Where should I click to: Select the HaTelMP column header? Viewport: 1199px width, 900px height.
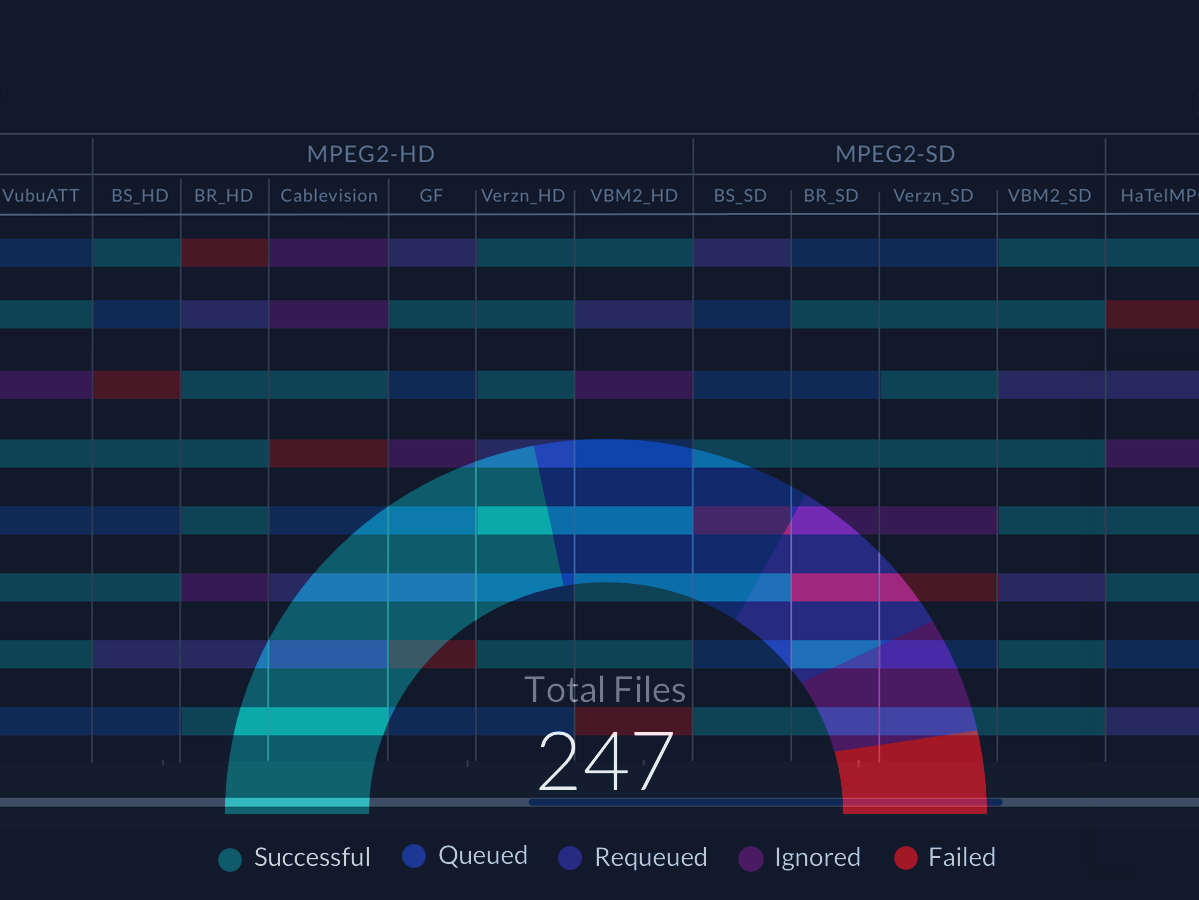(x=1159, y=196)
